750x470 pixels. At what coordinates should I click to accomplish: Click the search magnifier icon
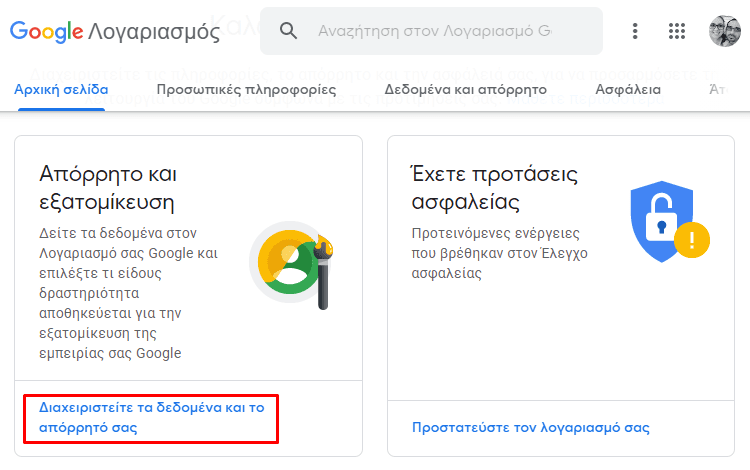point(288,31)
